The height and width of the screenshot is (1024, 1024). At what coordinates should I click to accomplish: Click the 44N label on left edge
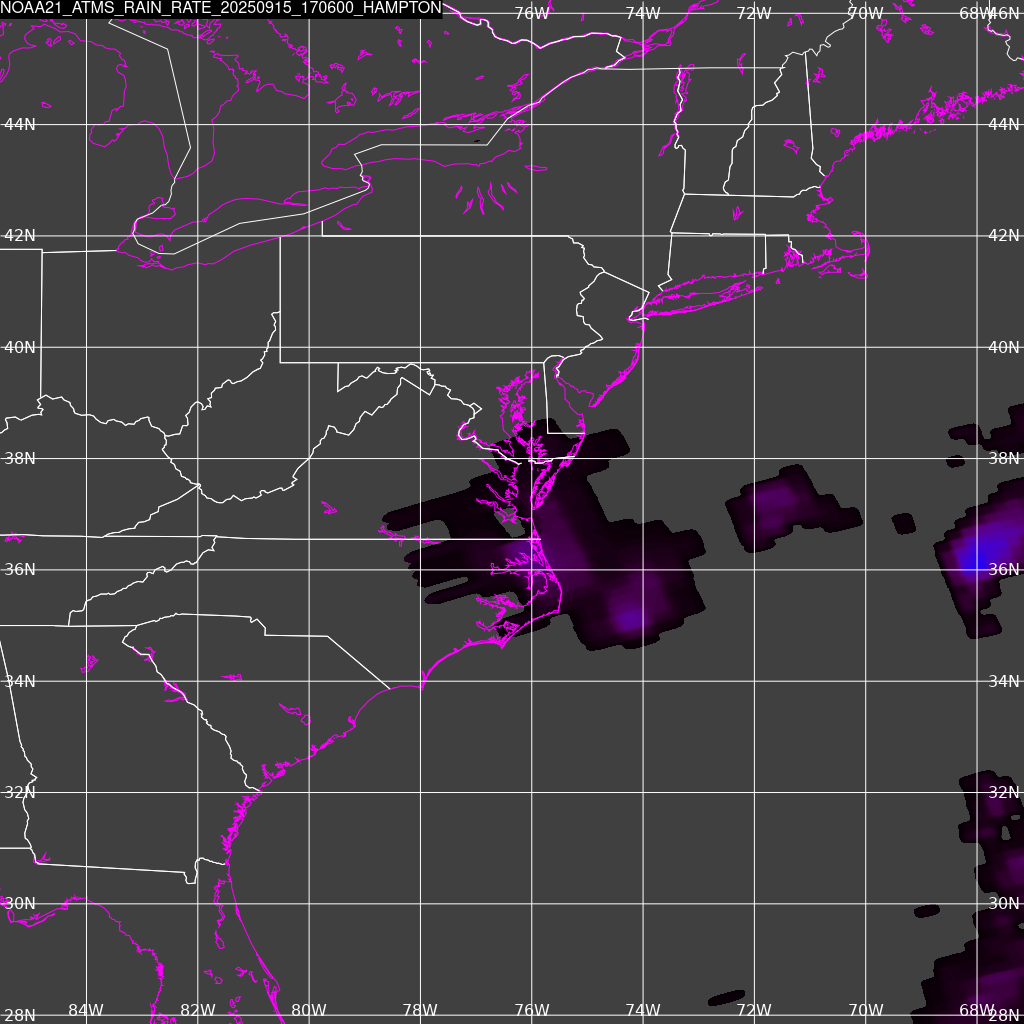(20, 124)
